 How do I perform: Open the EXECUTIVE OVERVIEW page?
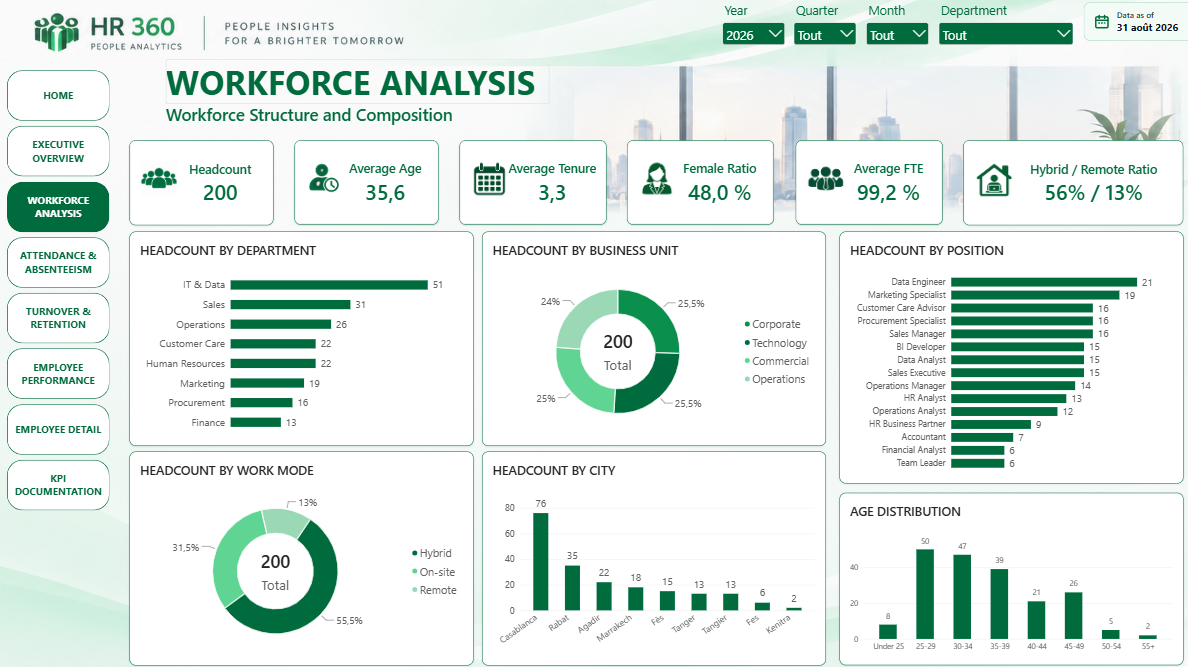(x=58, y=151)
